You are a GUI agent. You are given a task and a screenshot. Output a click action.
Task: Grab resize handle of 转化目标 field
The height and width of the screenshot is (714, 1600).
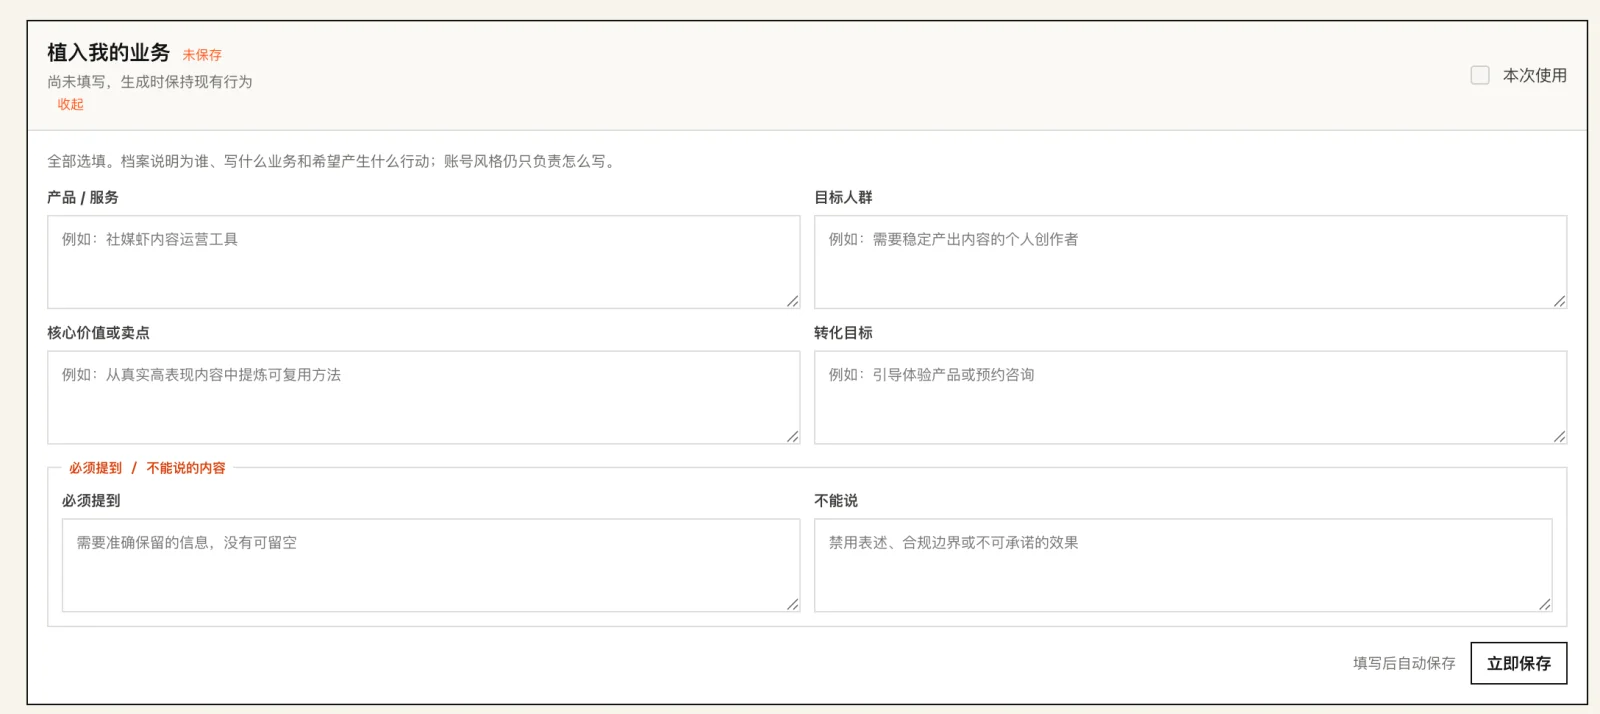(1559, 436)
